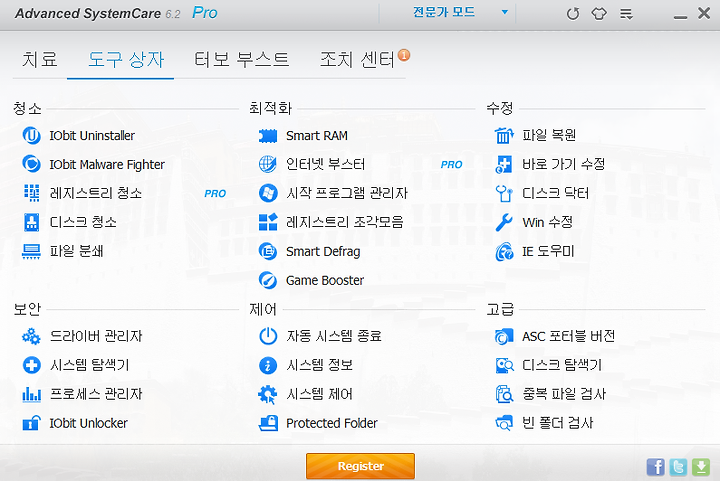The height and width of the screenshot is (481, 720).
Task: Click the 조치 센터 notification badge
Action: [x=404, y=55]
